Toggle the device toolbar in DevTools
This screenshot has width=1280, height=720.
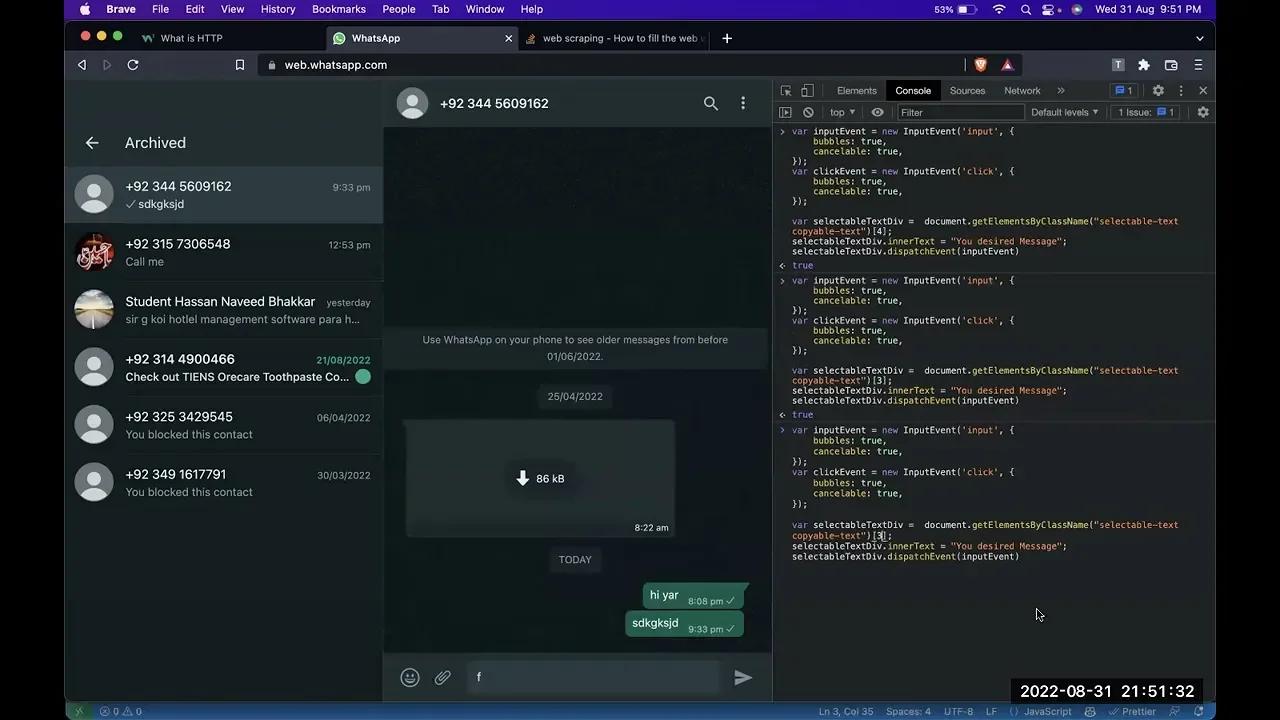tap(806, 90)
